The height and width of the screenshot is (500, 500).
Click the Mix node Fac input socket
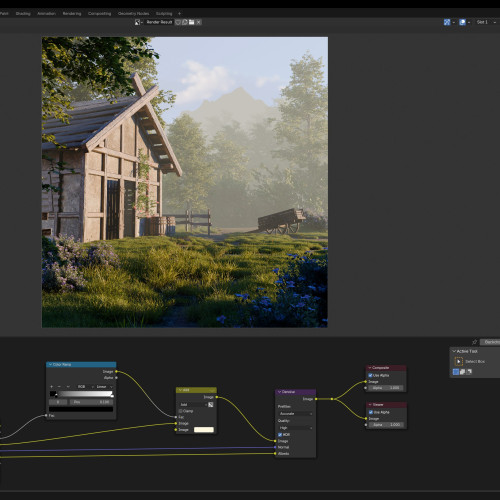pos(176,417)
